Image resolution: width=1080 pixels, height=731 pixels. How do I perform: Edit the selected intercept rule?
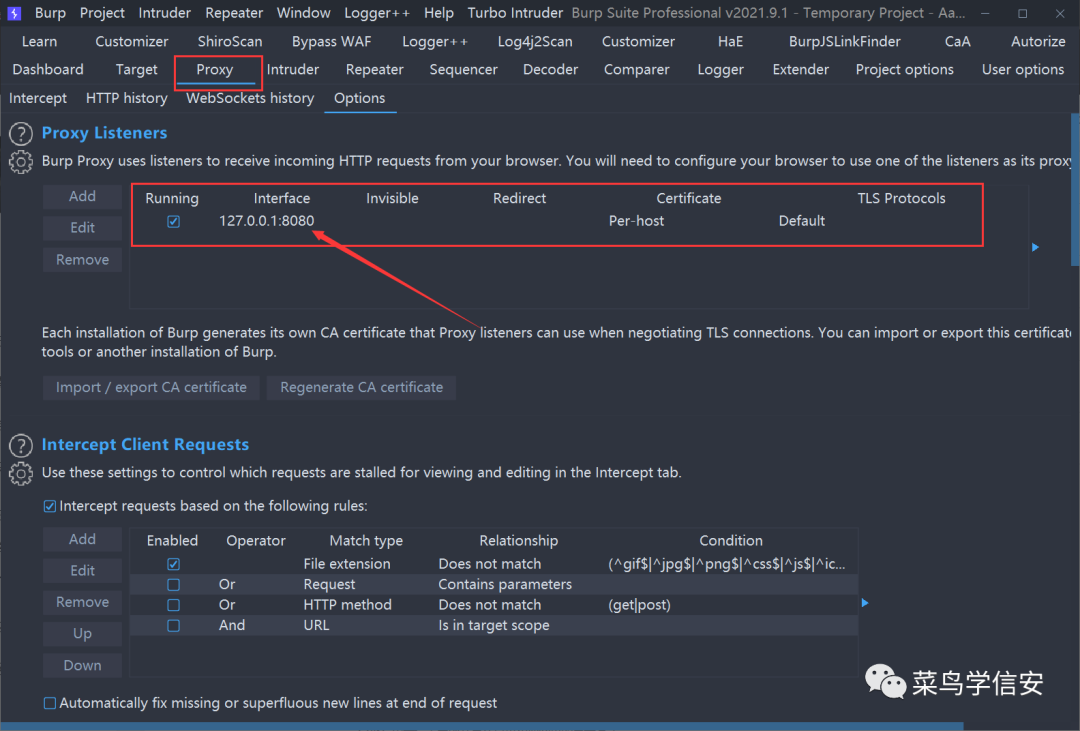[83, 571]
